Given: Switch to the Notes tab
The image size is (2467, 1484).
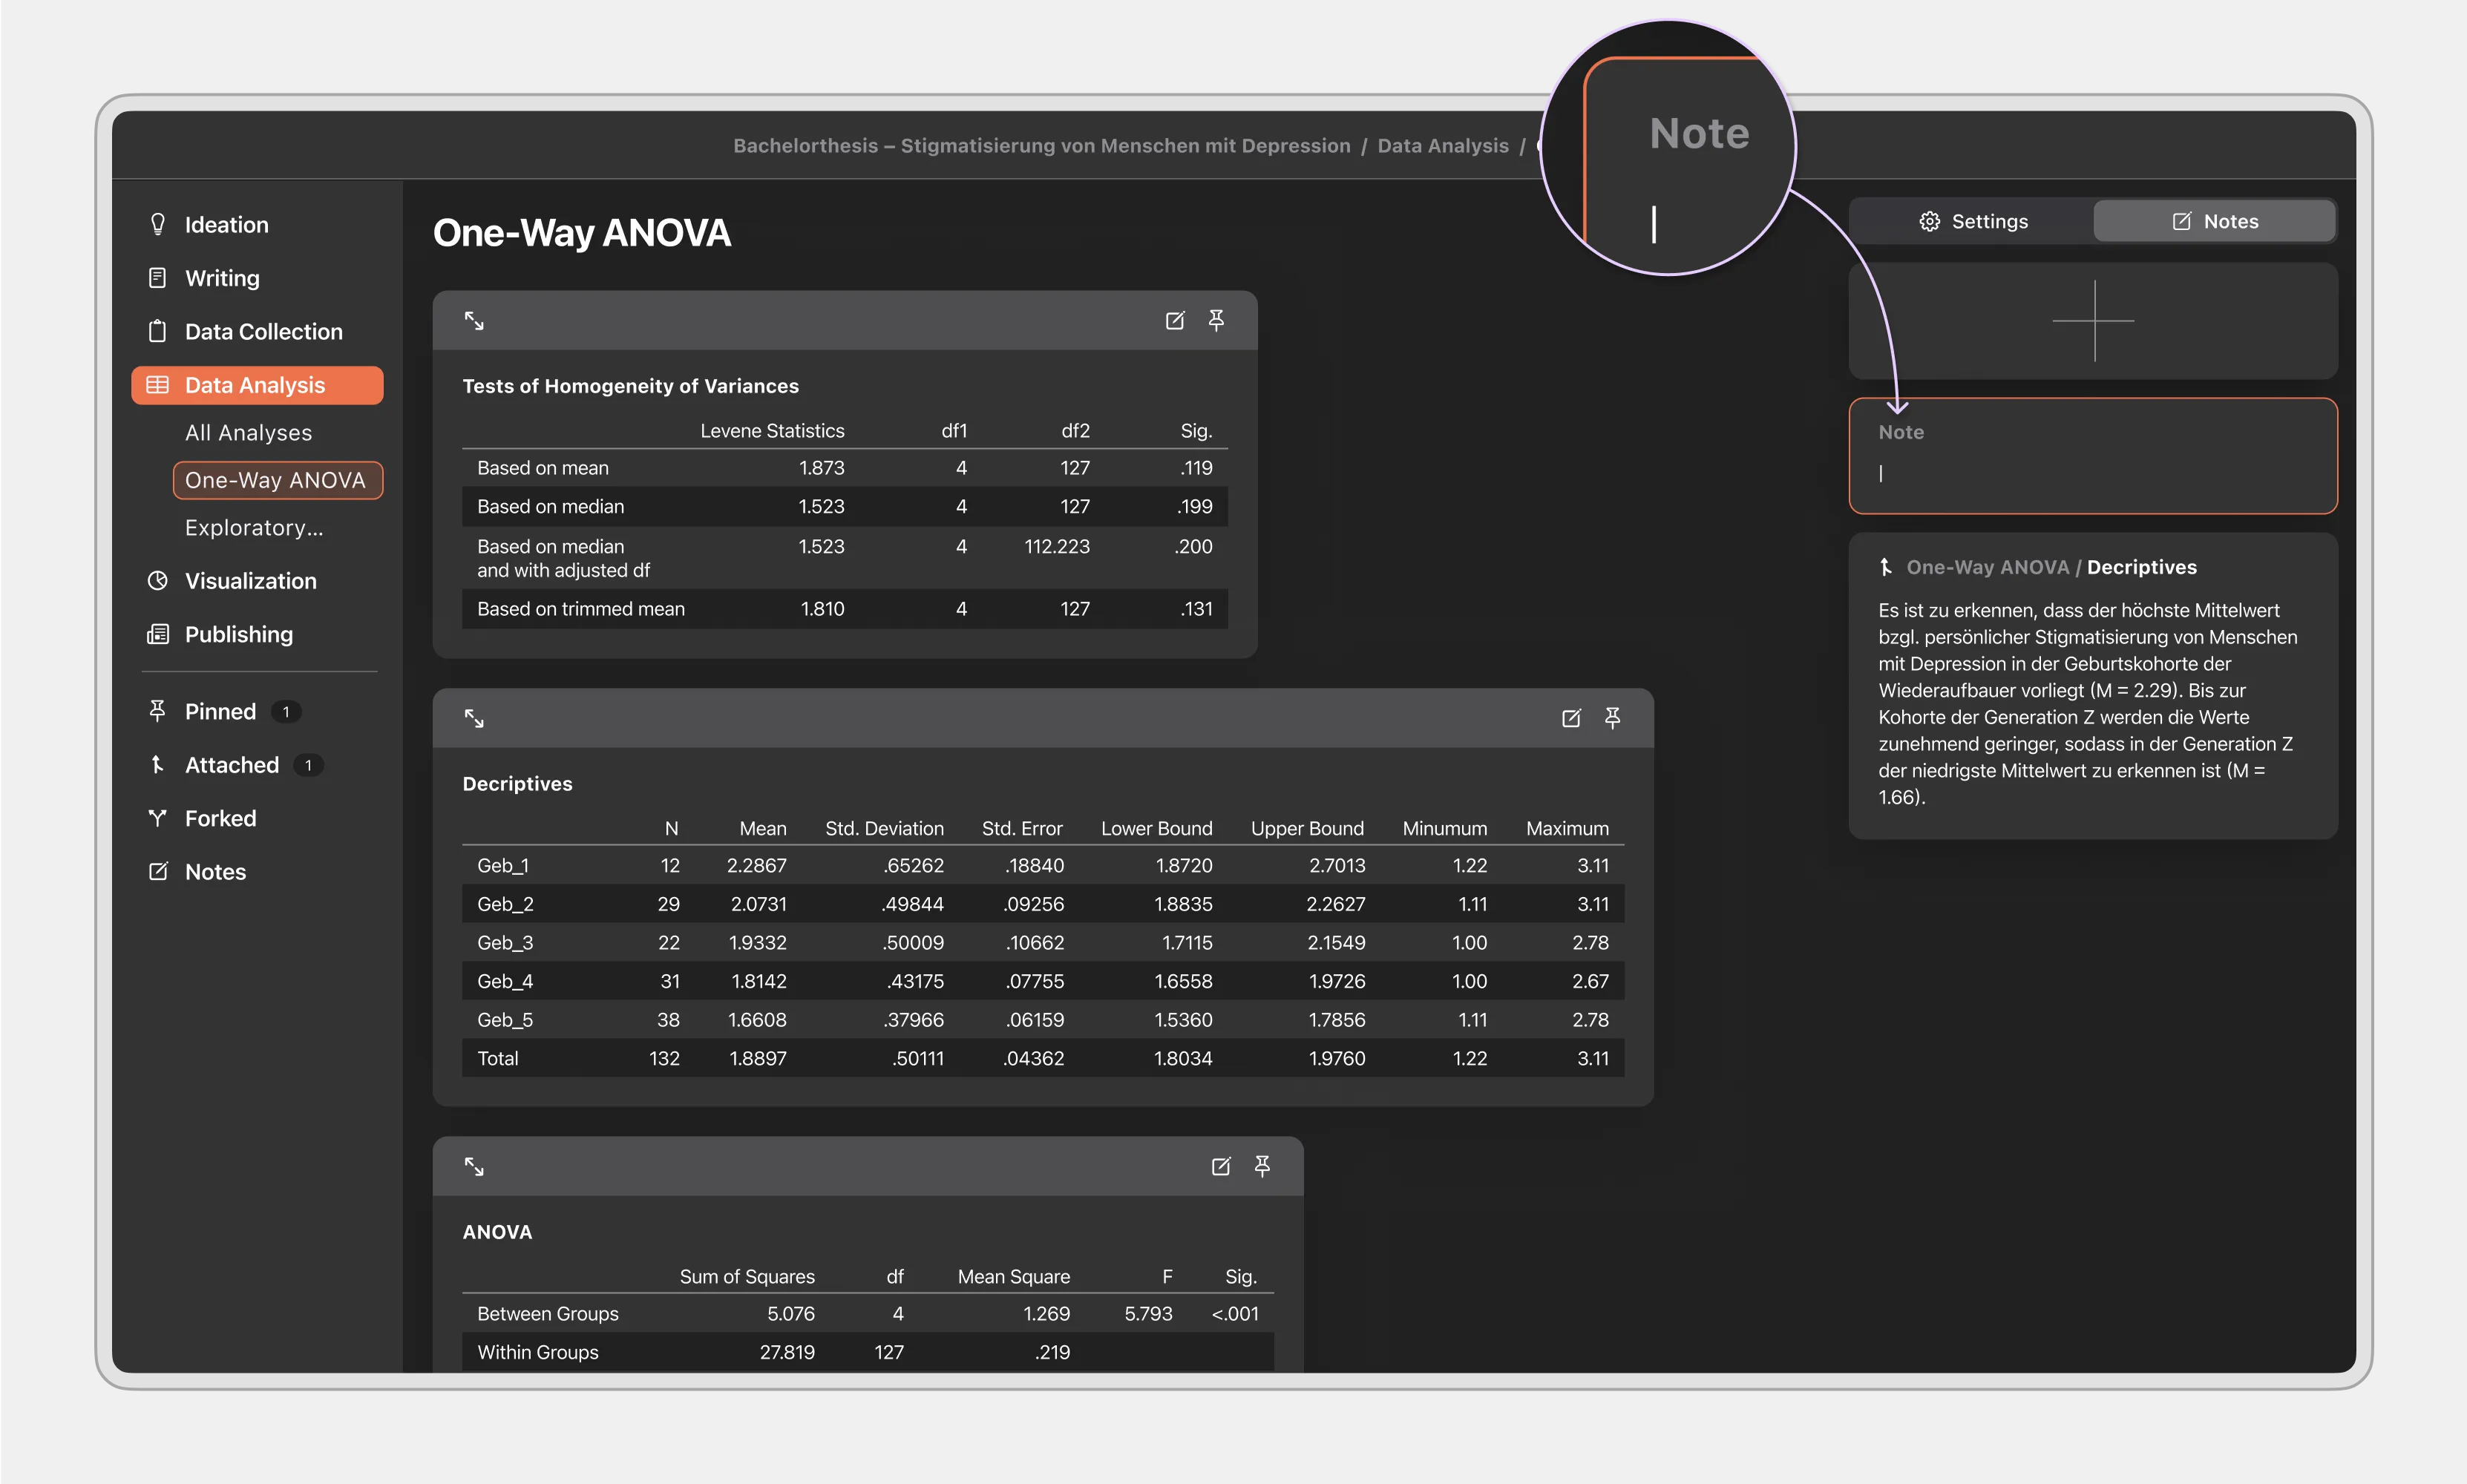Looking at the screenshot, I should point(2215,221).
